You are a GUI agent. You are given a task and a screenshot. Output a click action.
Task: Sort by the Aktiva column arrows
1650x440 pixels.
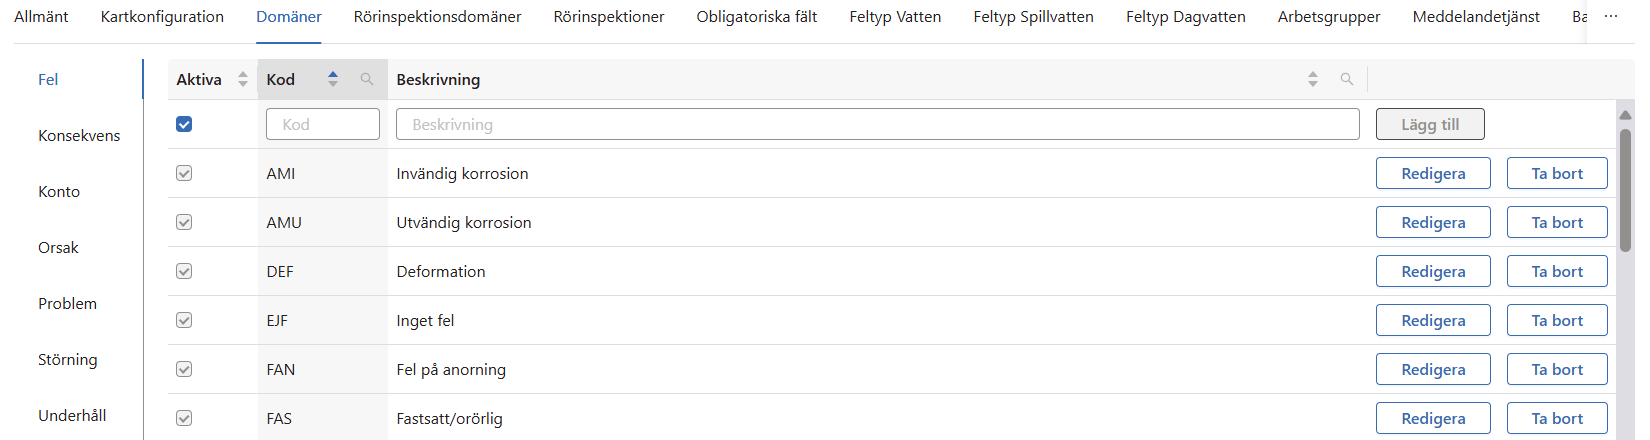[x=243, y=79]
